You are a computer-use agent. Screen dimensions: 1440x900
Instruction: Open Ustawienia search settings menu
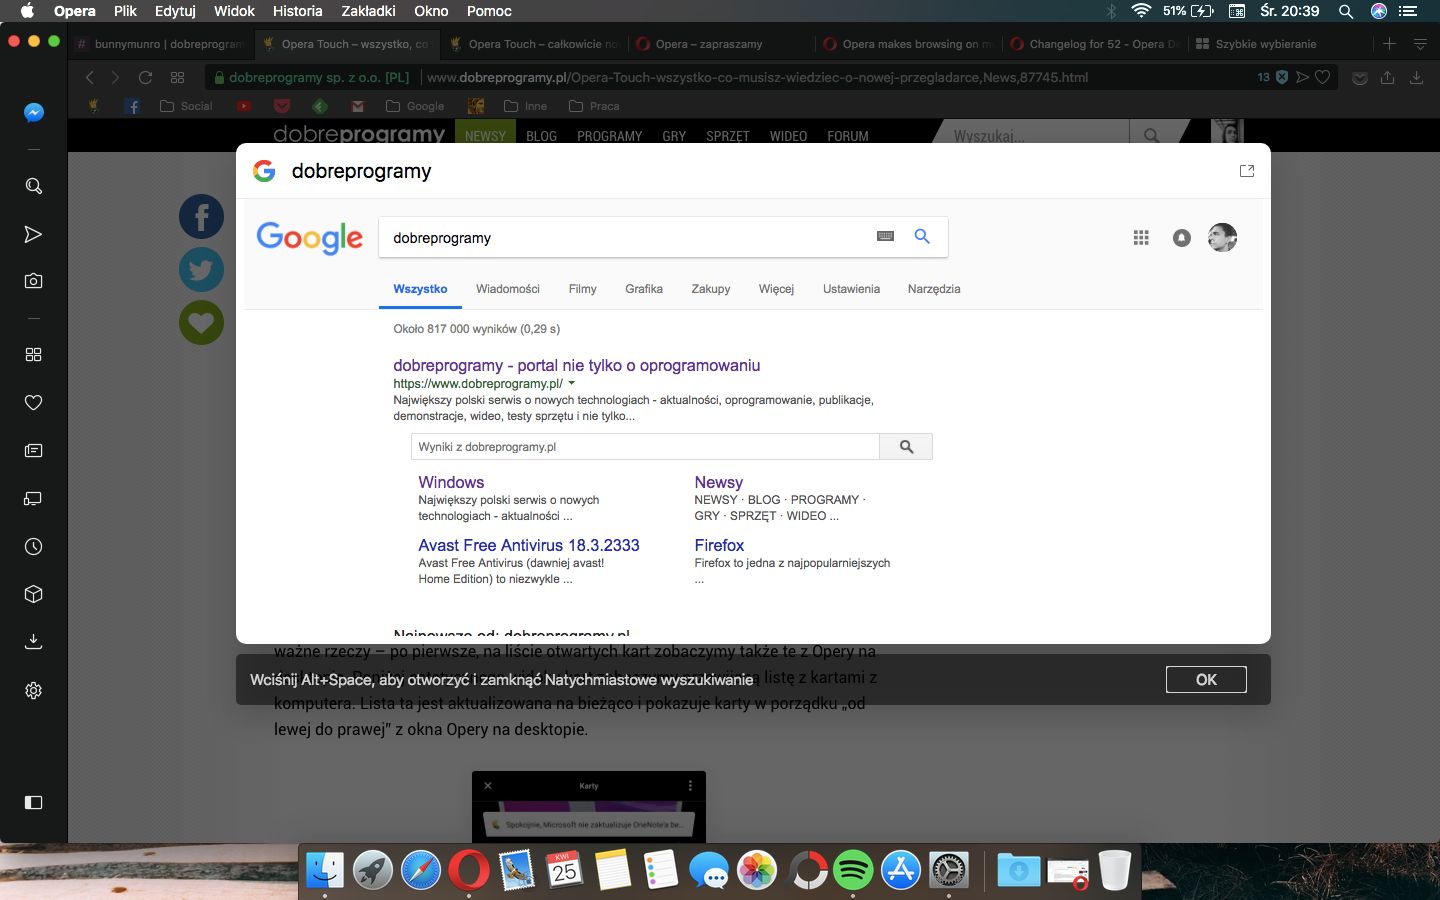click(851, 289)
